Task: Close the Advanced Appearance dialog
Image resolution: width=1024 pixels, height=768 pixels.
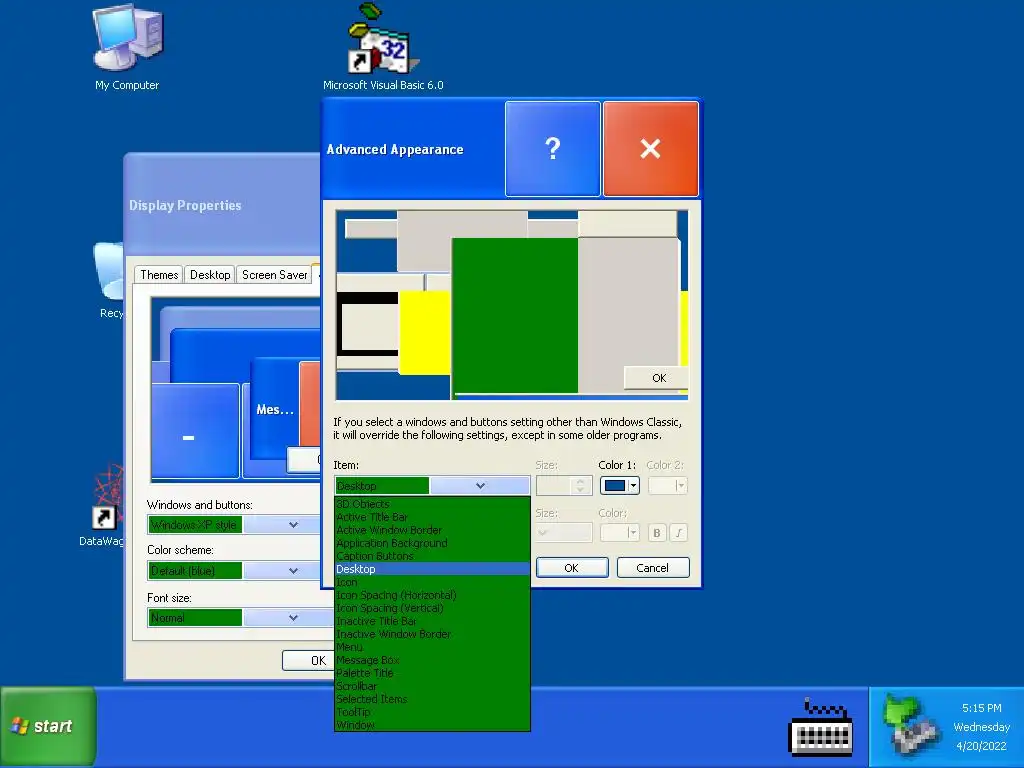Action: pyautogui.click(x=650, y=148)
